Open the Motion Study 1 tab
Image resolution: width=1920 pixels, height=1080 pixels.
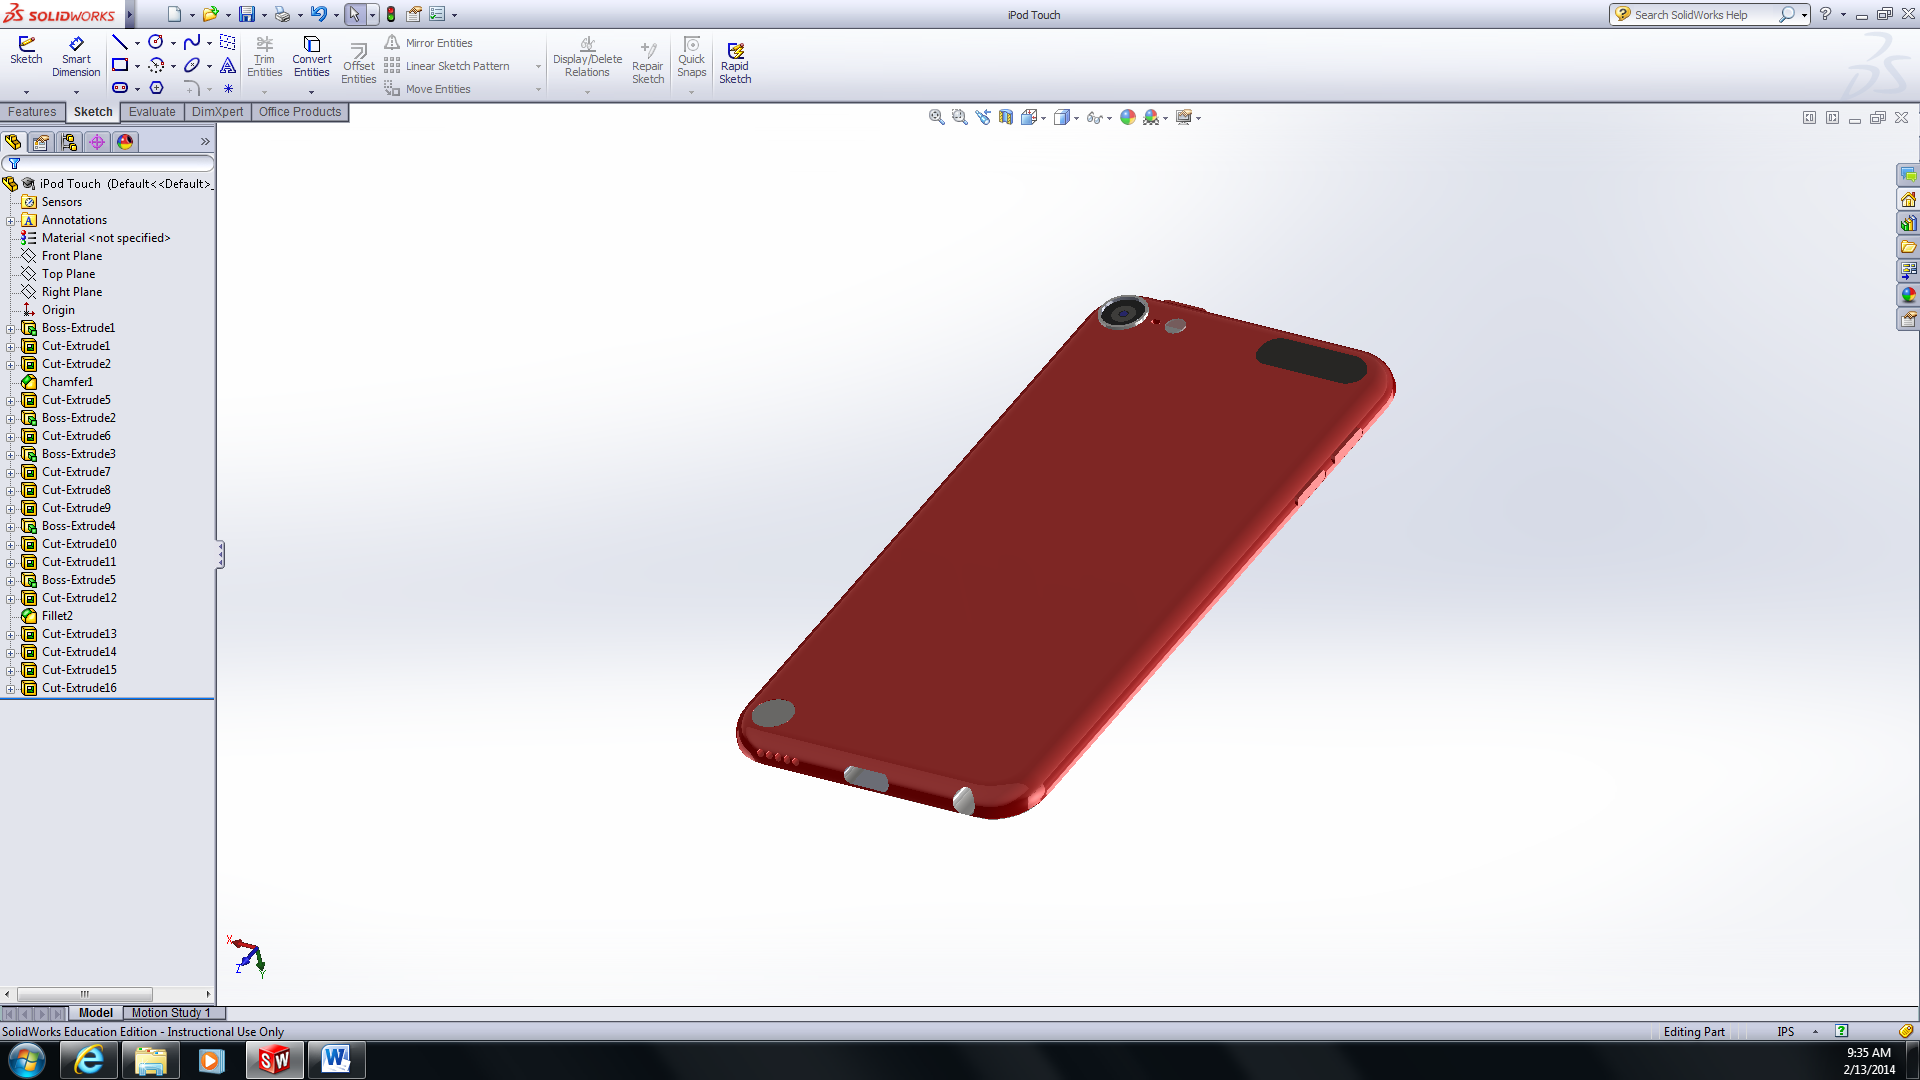coord(170,1013)
